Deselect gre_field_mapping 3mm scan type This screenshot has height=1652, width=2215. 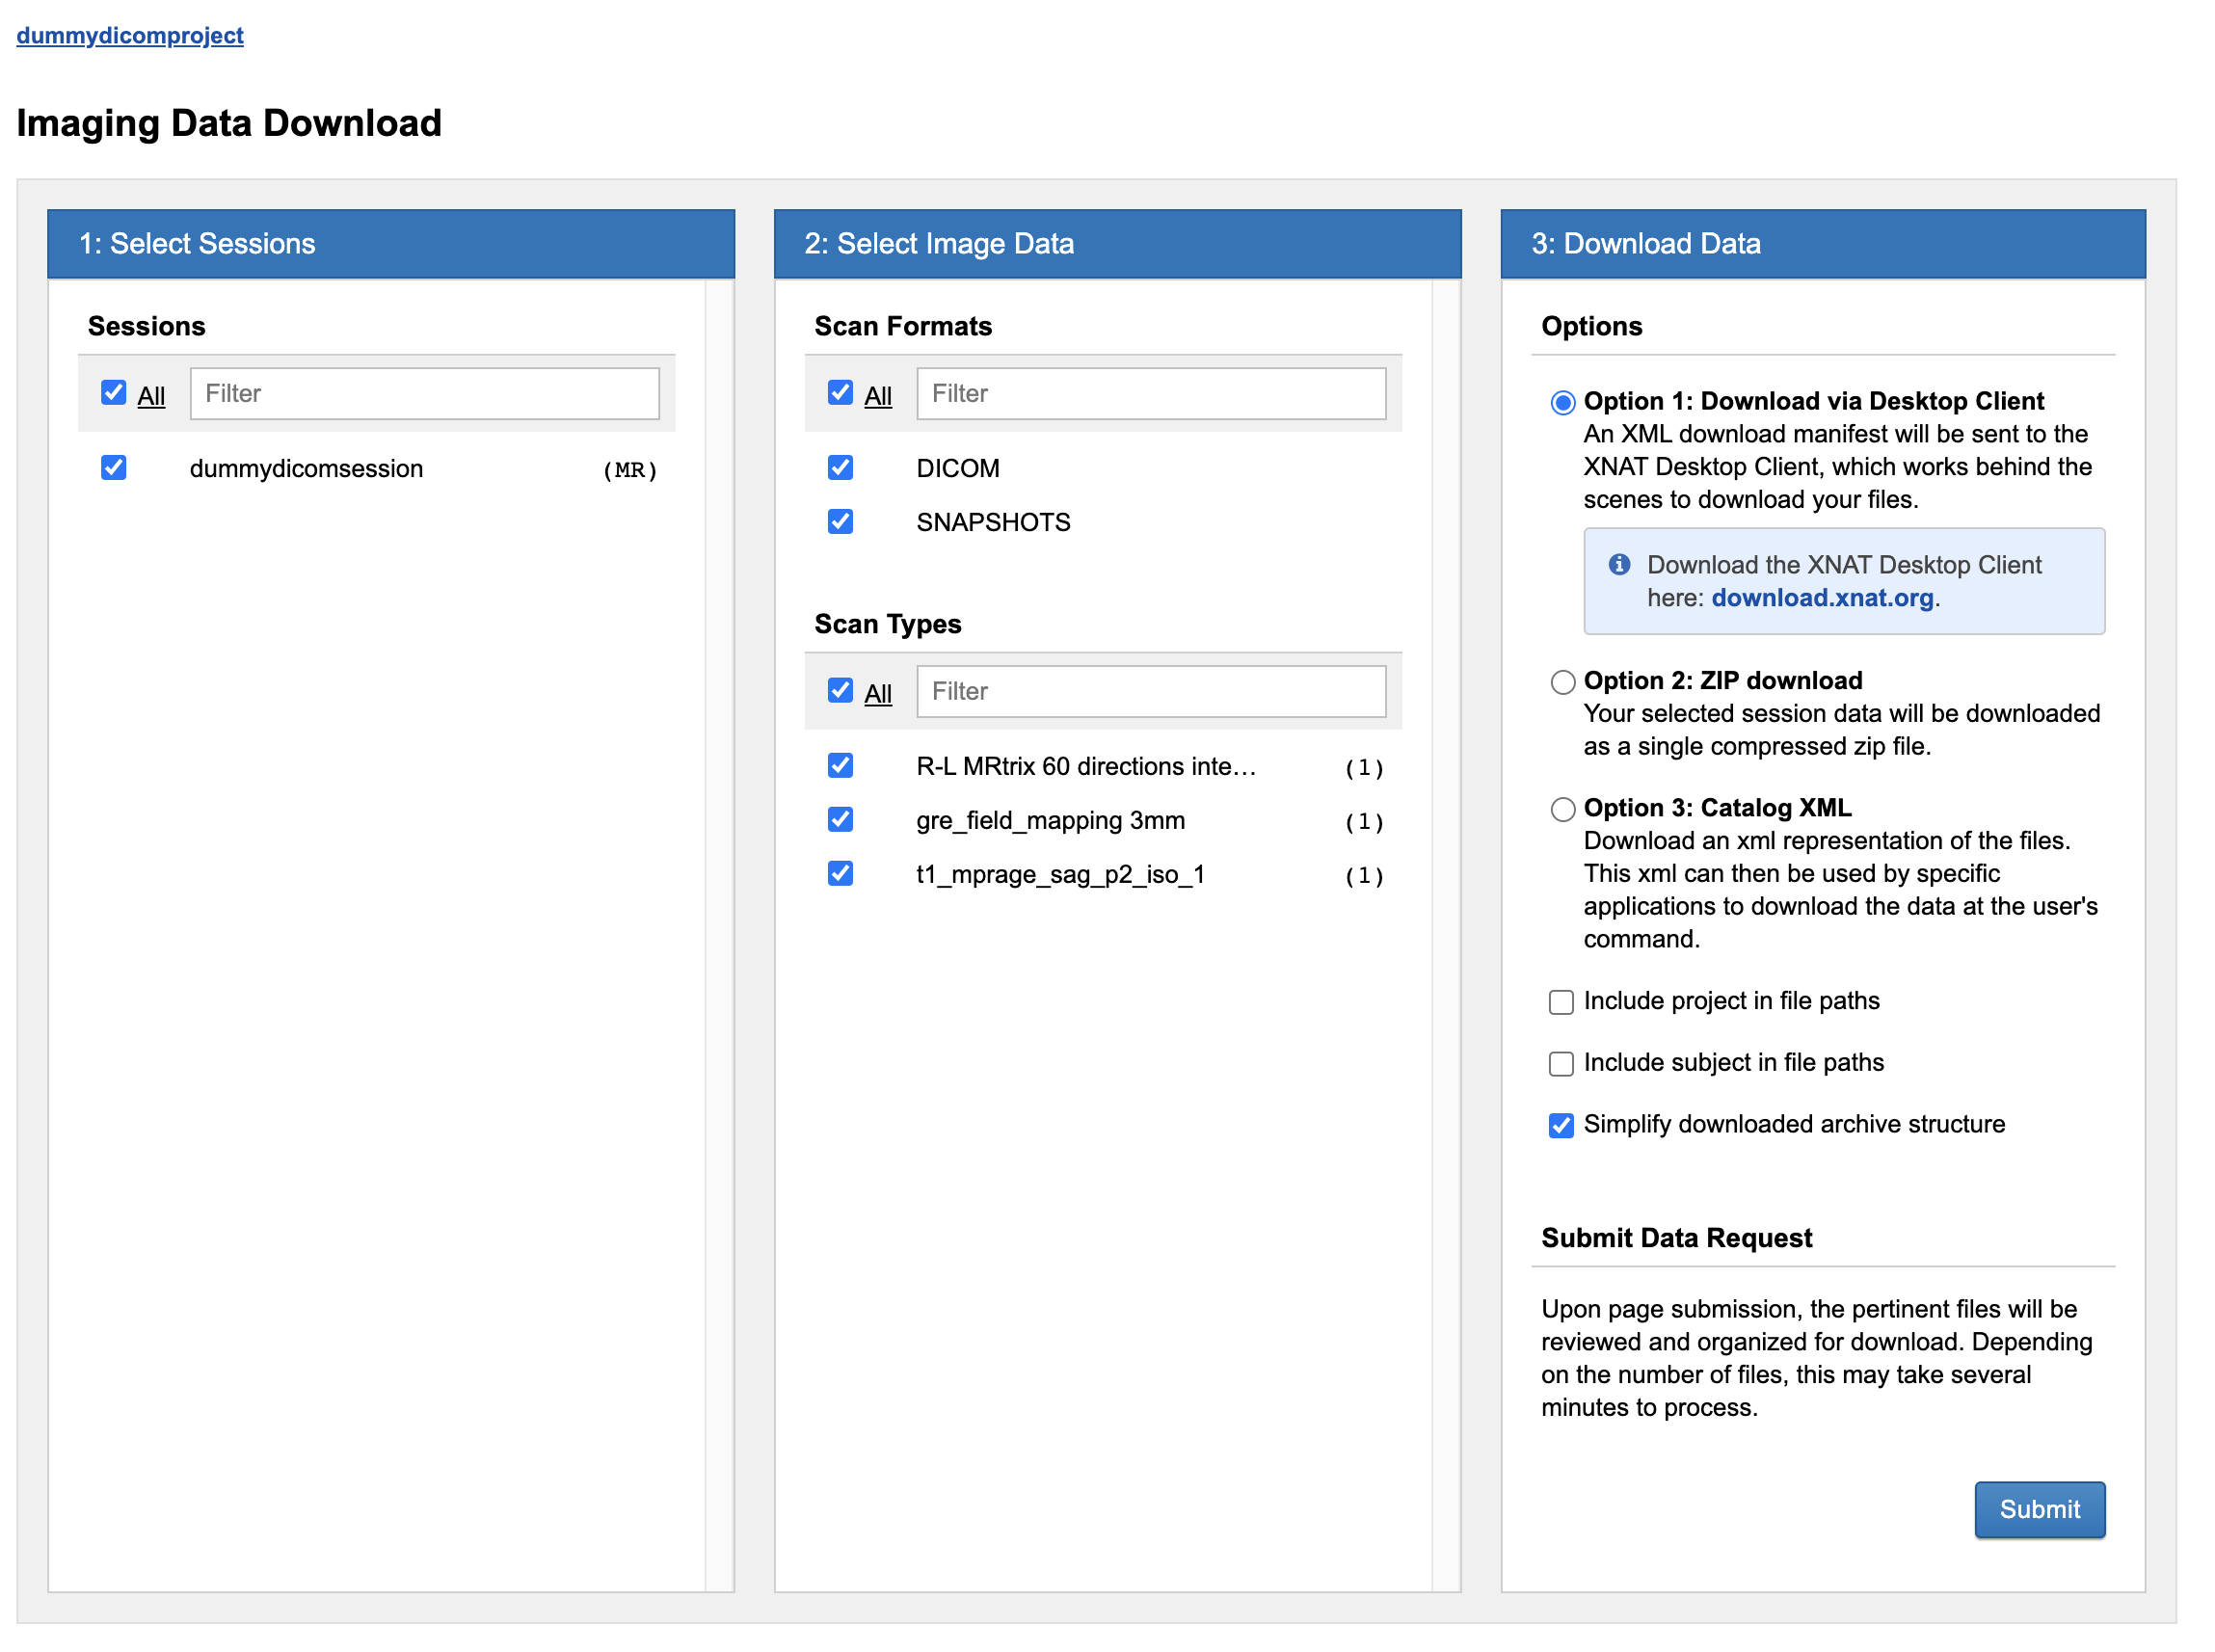(840, 820)
